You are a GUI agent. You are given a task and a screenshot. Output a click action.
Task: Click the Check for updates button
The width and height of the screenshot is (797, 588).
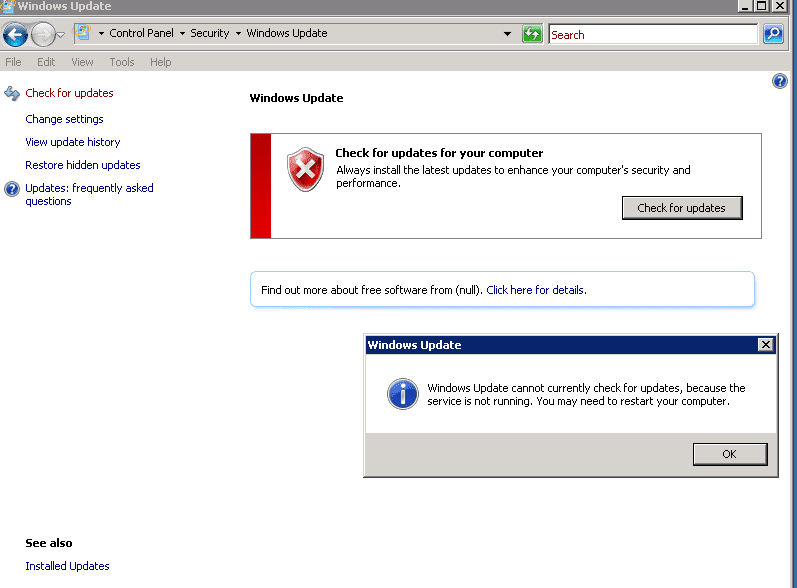tap(682, 208)
